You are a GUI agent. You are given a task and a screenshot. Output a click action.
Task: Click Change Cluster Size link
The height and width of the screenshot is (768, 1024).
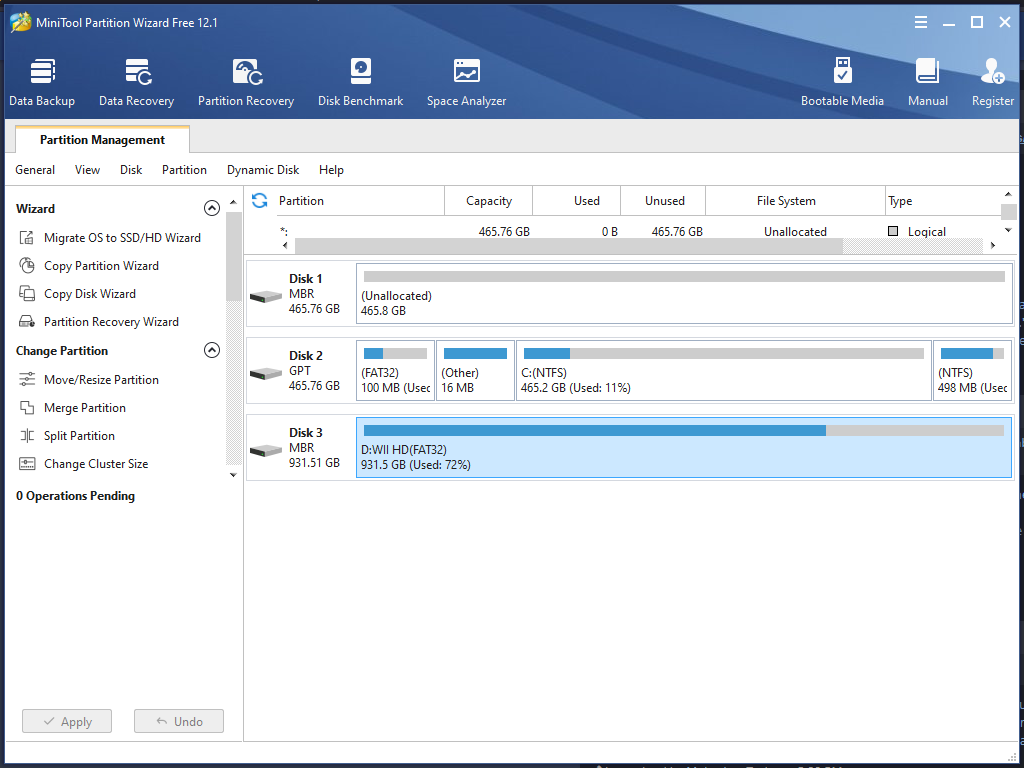[x=96, y=464]
